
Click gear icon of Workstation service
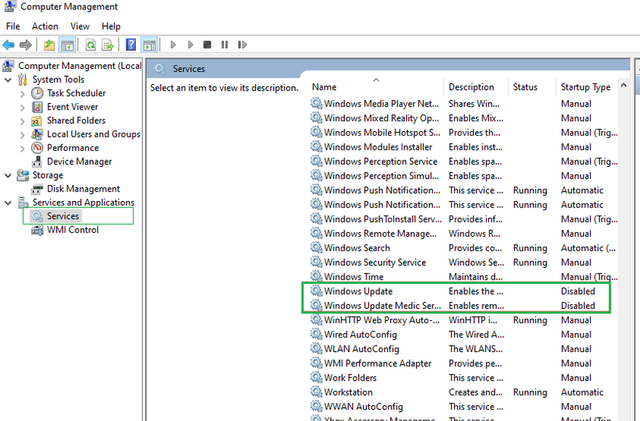click(316, 392)
